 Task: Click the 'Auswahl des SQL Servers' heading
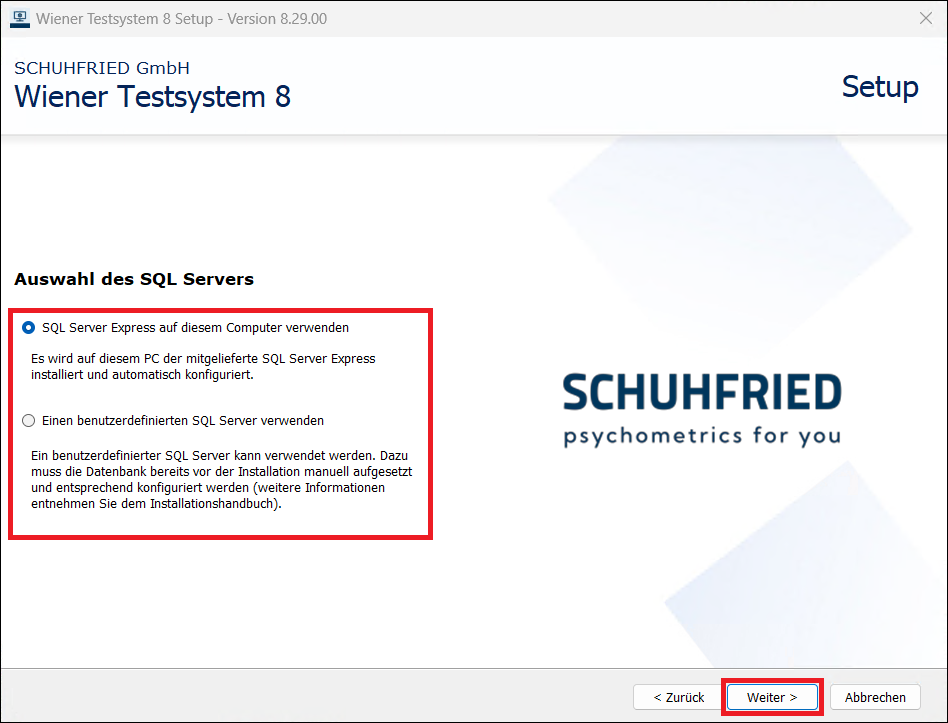point(133,279)
